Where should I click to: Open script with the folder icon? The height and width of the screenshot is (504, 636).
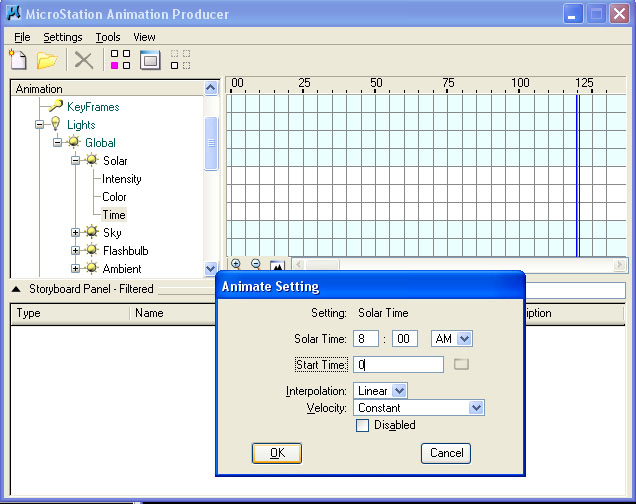(x=46, y=60)
